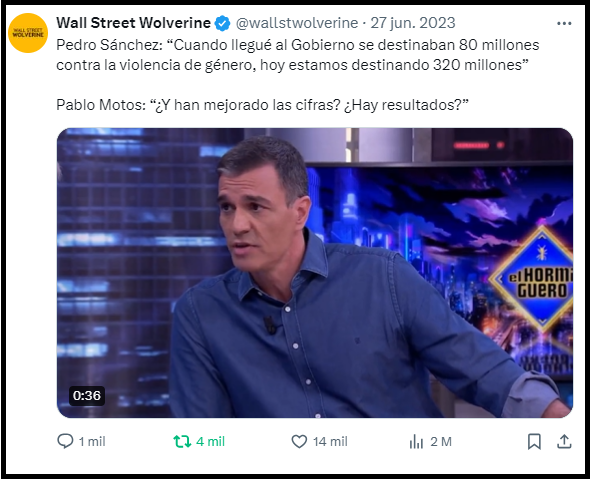Screen dimensions: 590x479
Task: Click the Pedro Sánchez quote tweet text
Action: click(298, 55)
